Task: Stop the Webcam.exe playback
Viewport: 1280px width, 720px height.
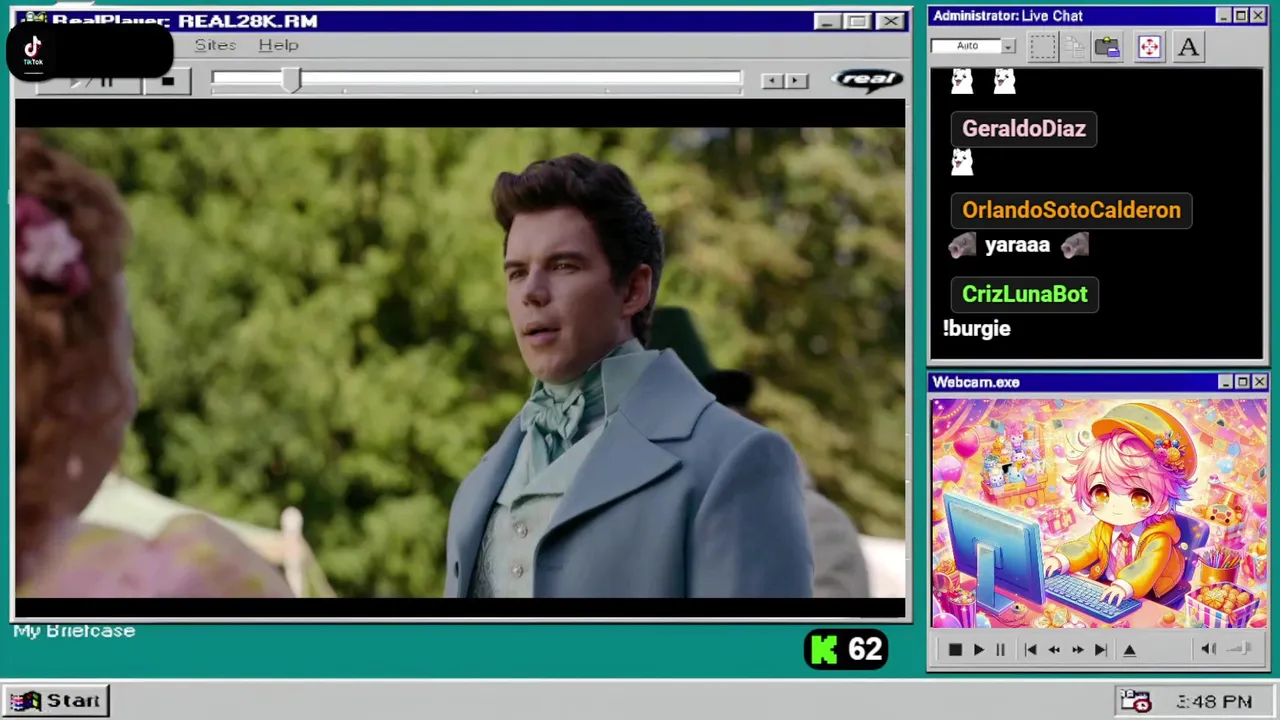Action: [x=955, y=650]
